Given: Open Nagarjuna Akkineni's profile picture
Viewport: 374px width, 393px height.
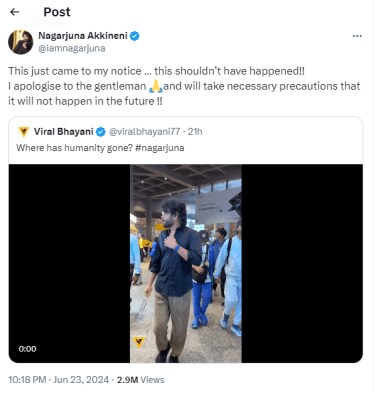Looking at the screenshot, I should [x=21, y=42].
